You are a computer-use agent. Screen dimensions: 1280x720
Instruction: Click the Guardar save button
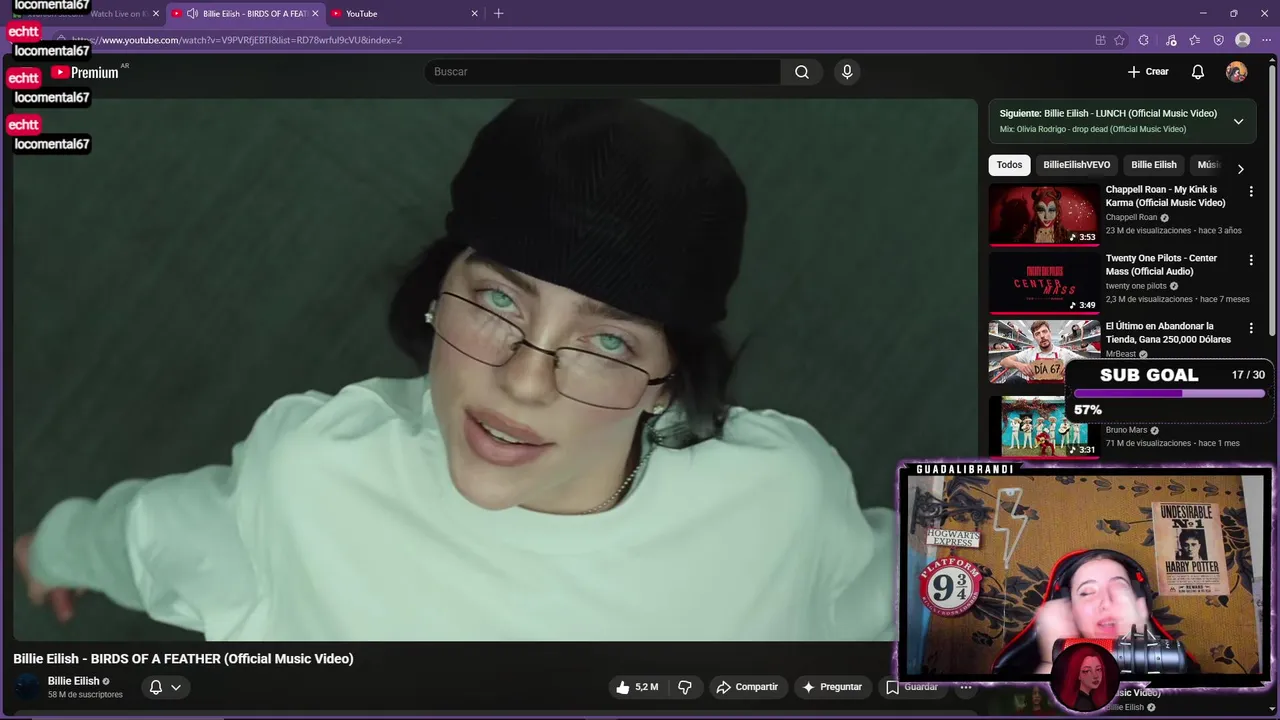pos(912,687)
